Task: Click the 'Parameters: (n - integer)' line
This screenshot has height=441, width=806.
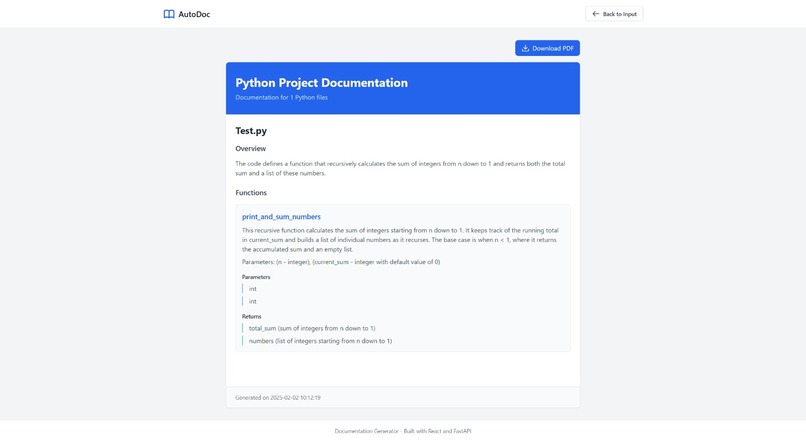Action: point(341,262)
